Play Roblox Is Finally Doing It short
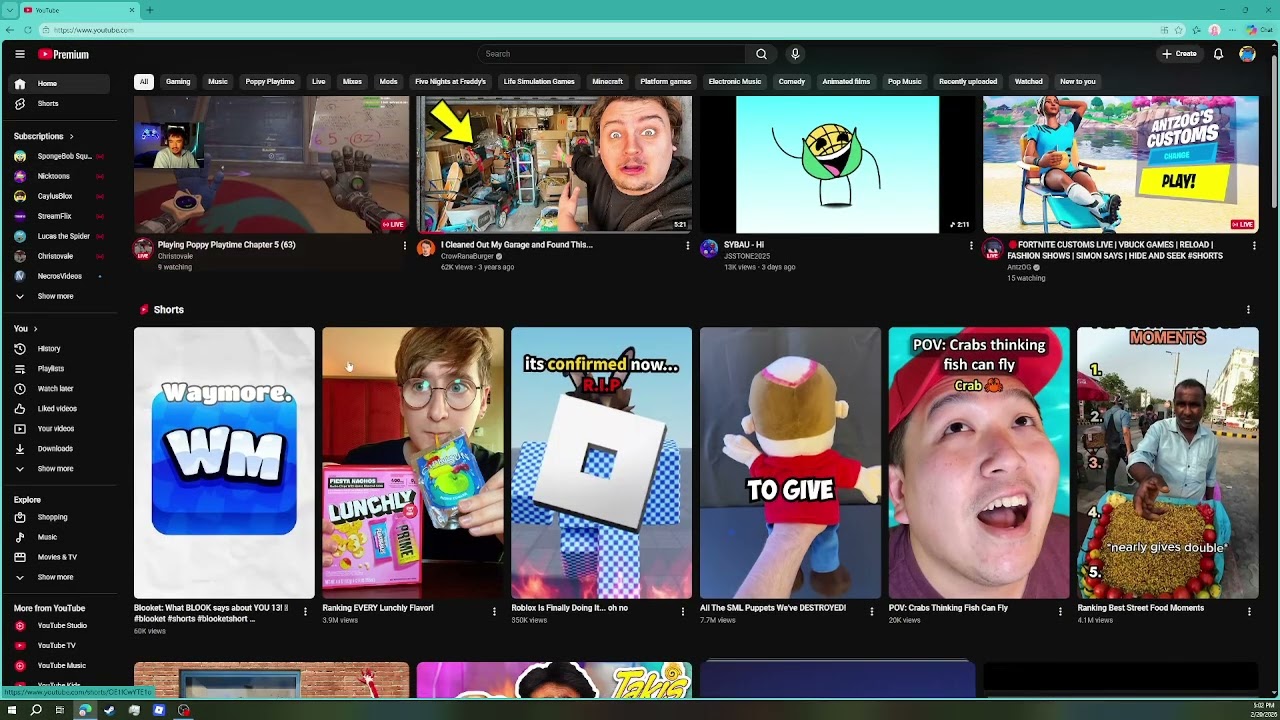 pos(601,463)
